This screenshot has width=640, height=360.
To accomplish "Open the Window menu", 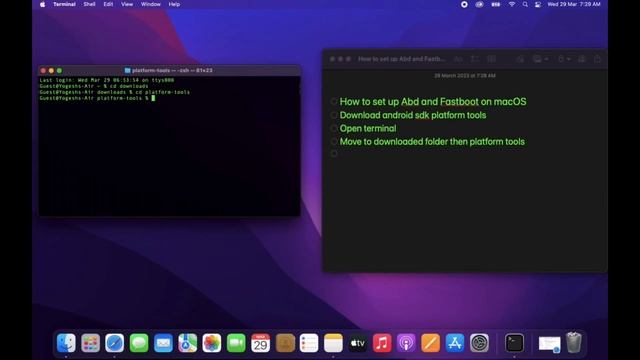I will click(151, 4).
